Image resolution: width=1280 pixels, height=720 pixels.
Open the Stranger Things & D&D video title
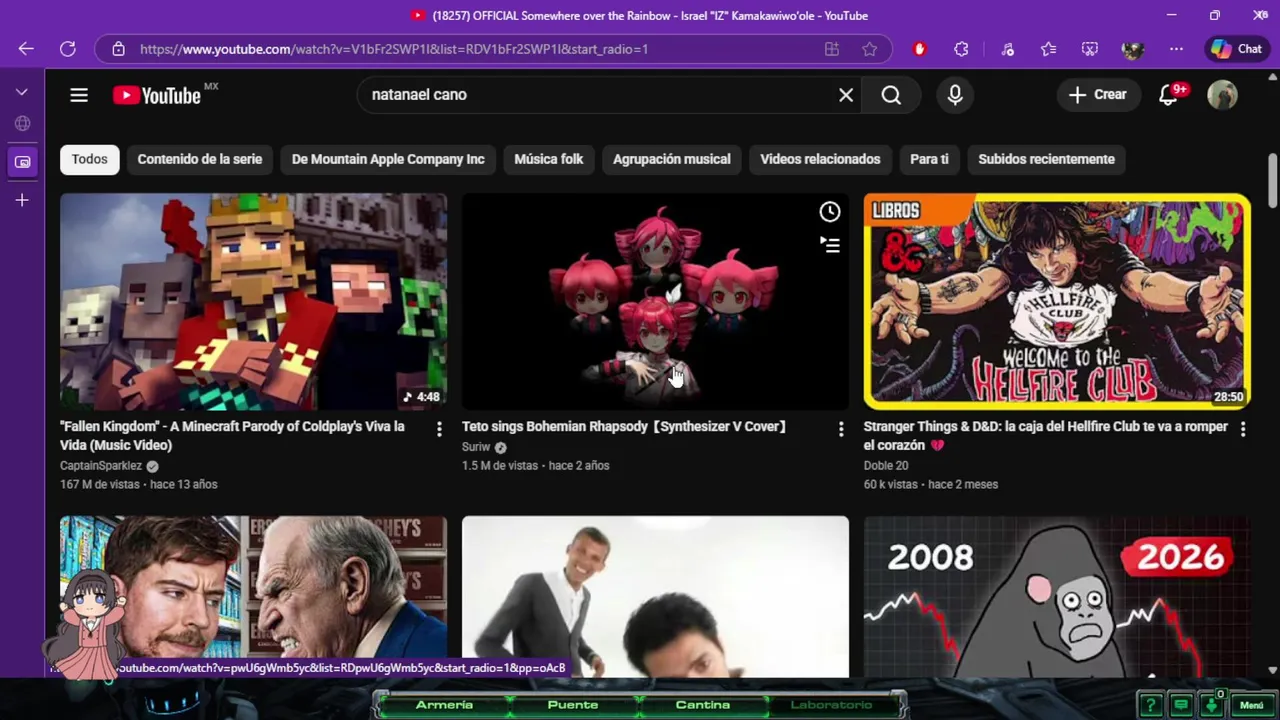point(1045,436)
